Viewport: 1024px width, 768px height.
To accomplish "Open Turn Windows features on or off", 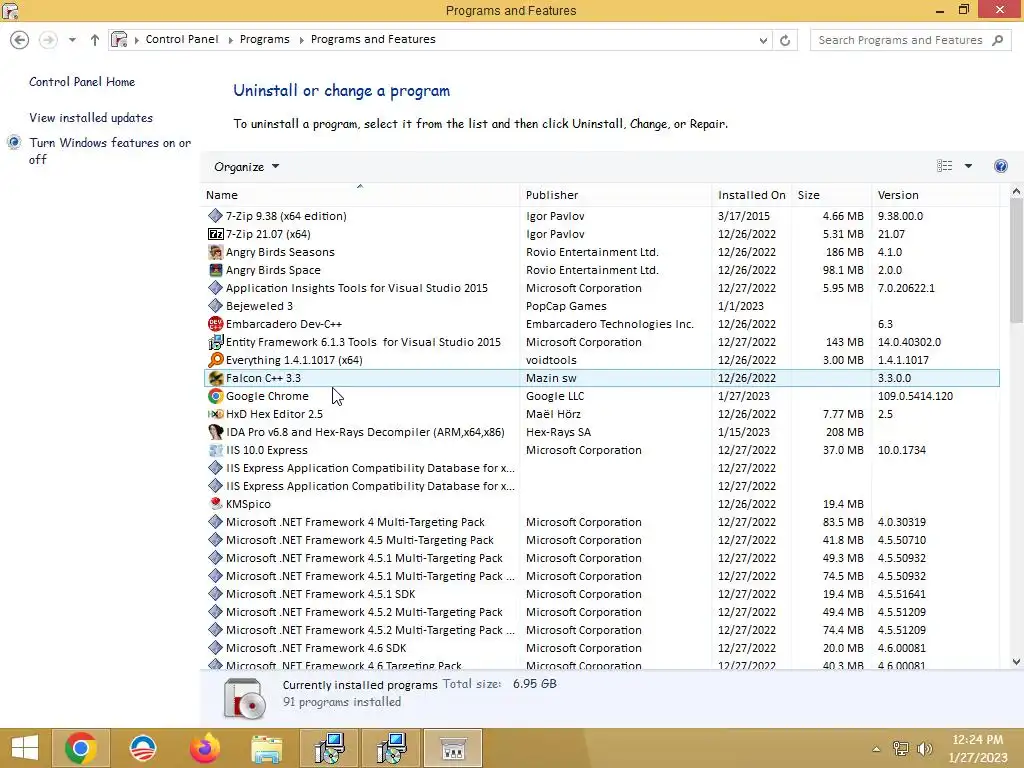I will (x=110, y=151).
